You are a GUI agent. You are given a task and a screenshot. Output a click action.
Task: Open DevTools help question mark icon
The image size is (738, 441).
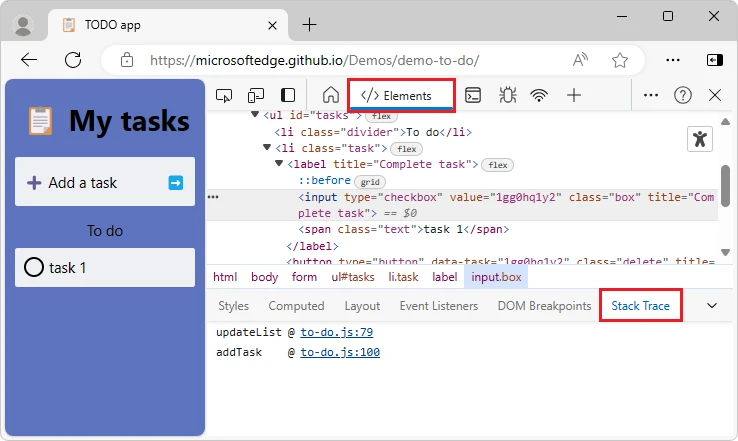tap(682, 96)
